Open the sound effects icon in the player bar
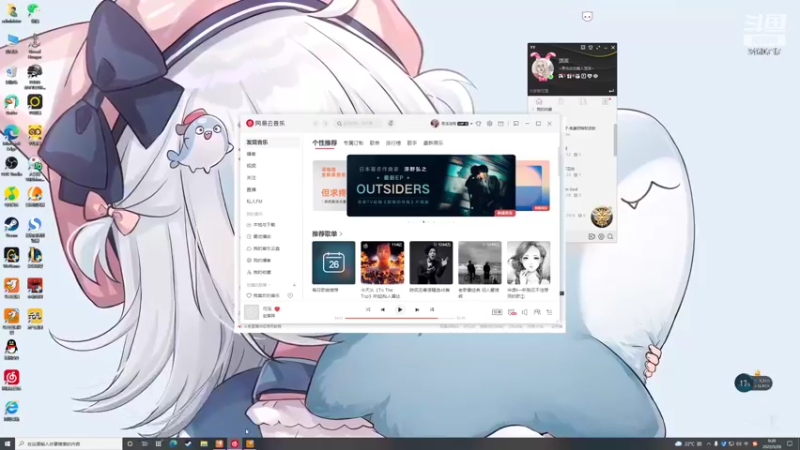800x450 pixels. 512,312
